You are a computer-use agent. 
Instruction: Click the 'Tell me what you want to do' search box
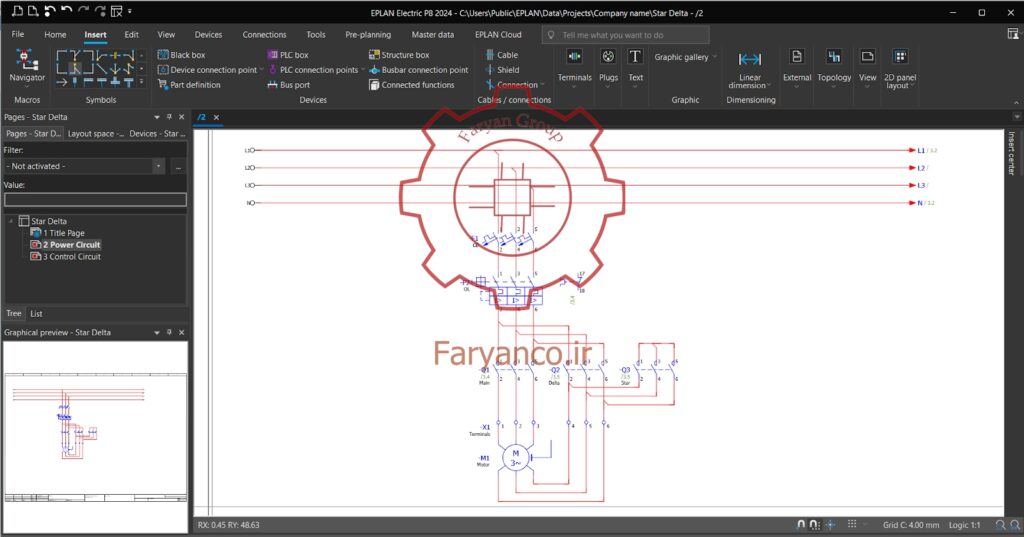tap(625, 35)
